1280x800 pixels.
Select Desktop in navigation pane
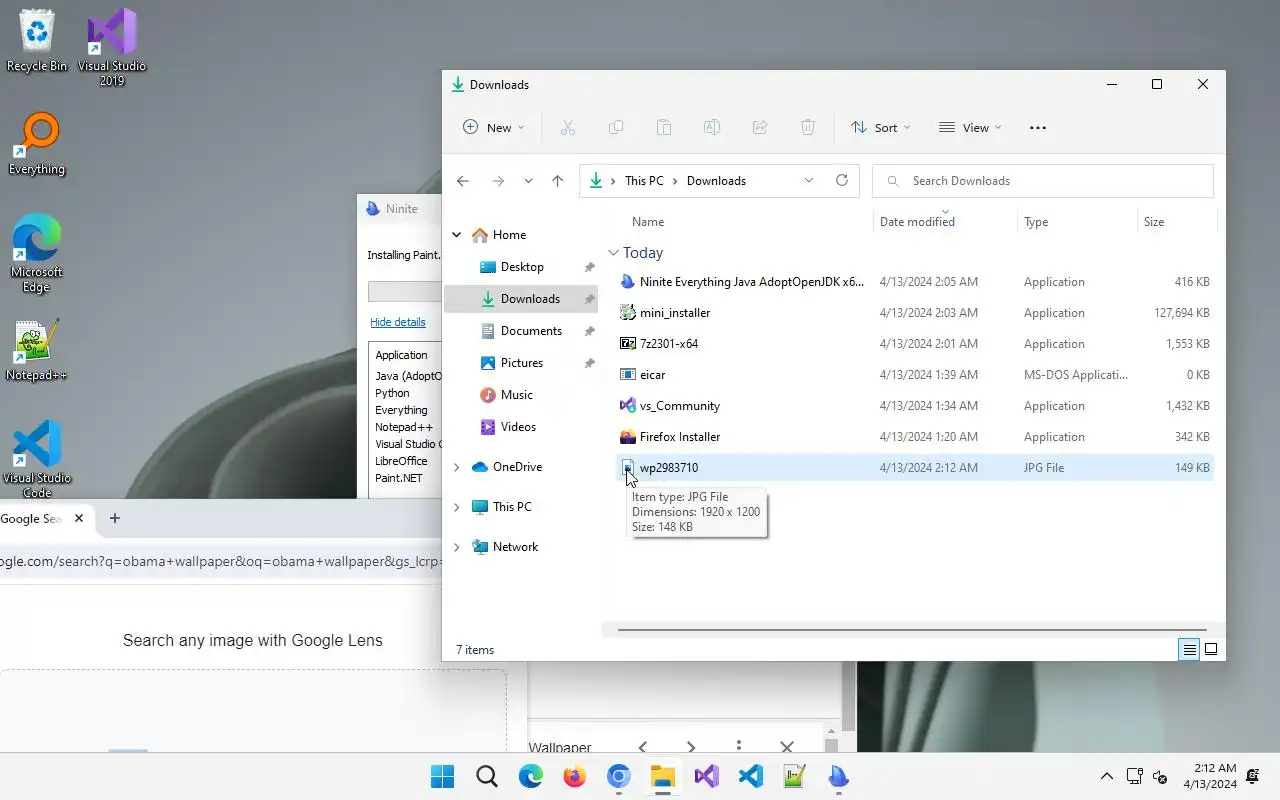click(x=521, y=267)
